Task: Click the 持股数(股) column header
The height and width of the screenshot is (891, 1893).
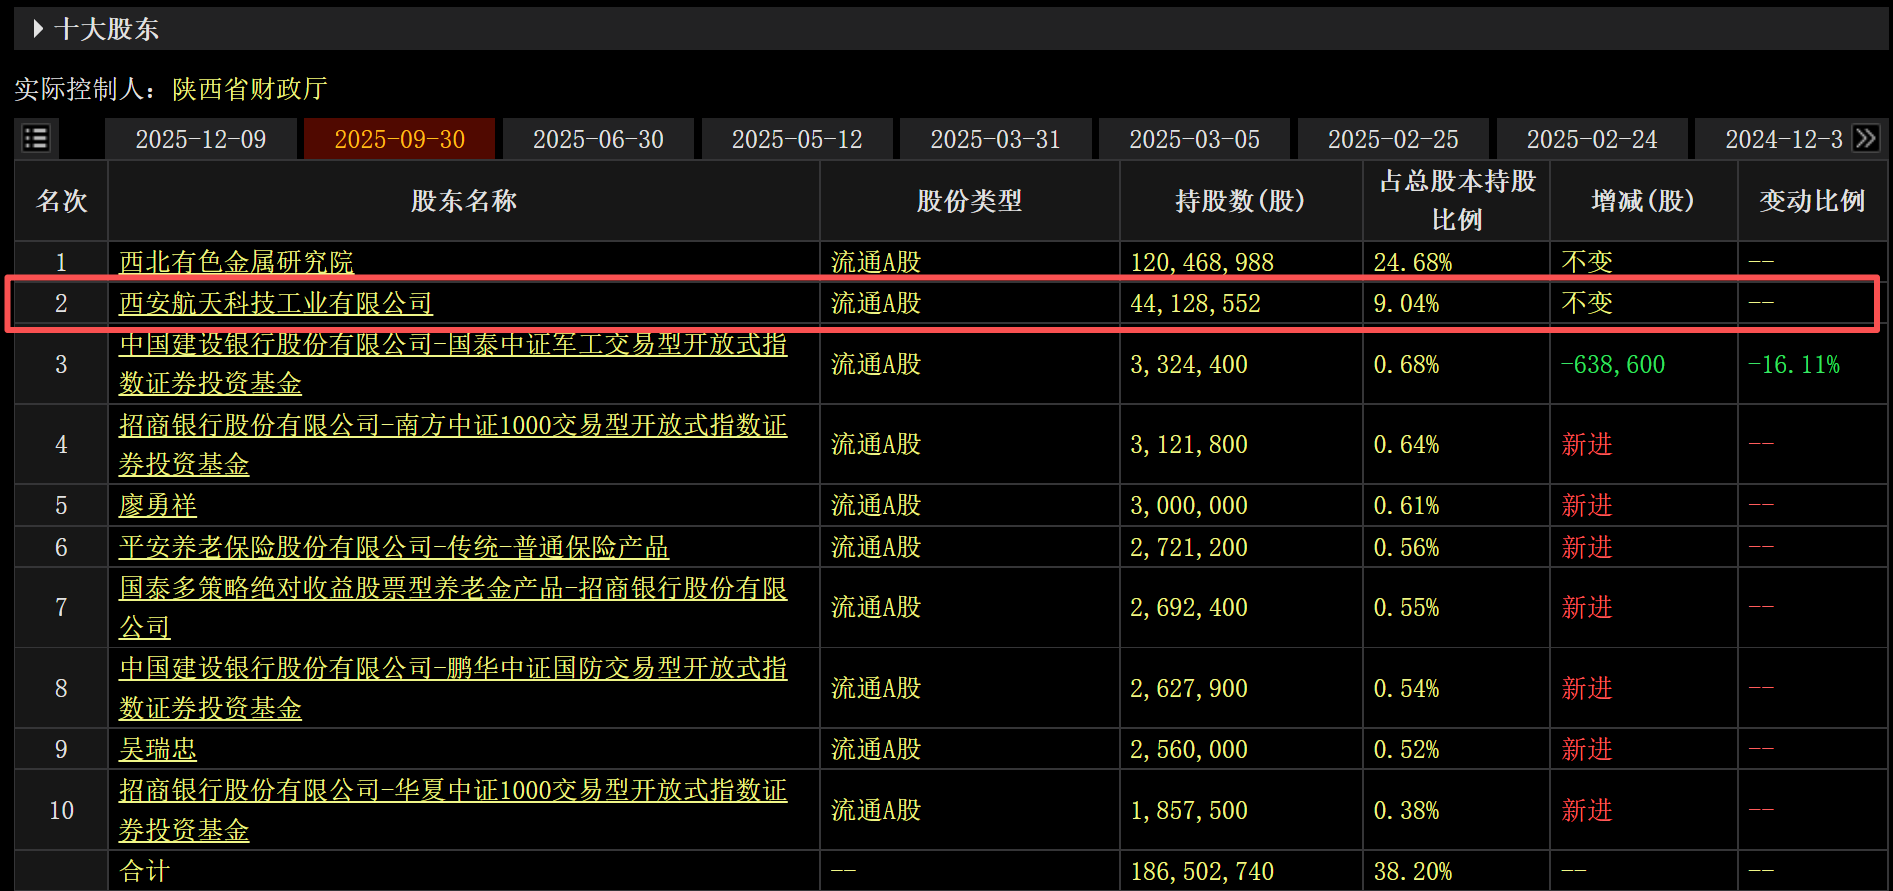Action: pyautogui.click(x=1241, y=201)
